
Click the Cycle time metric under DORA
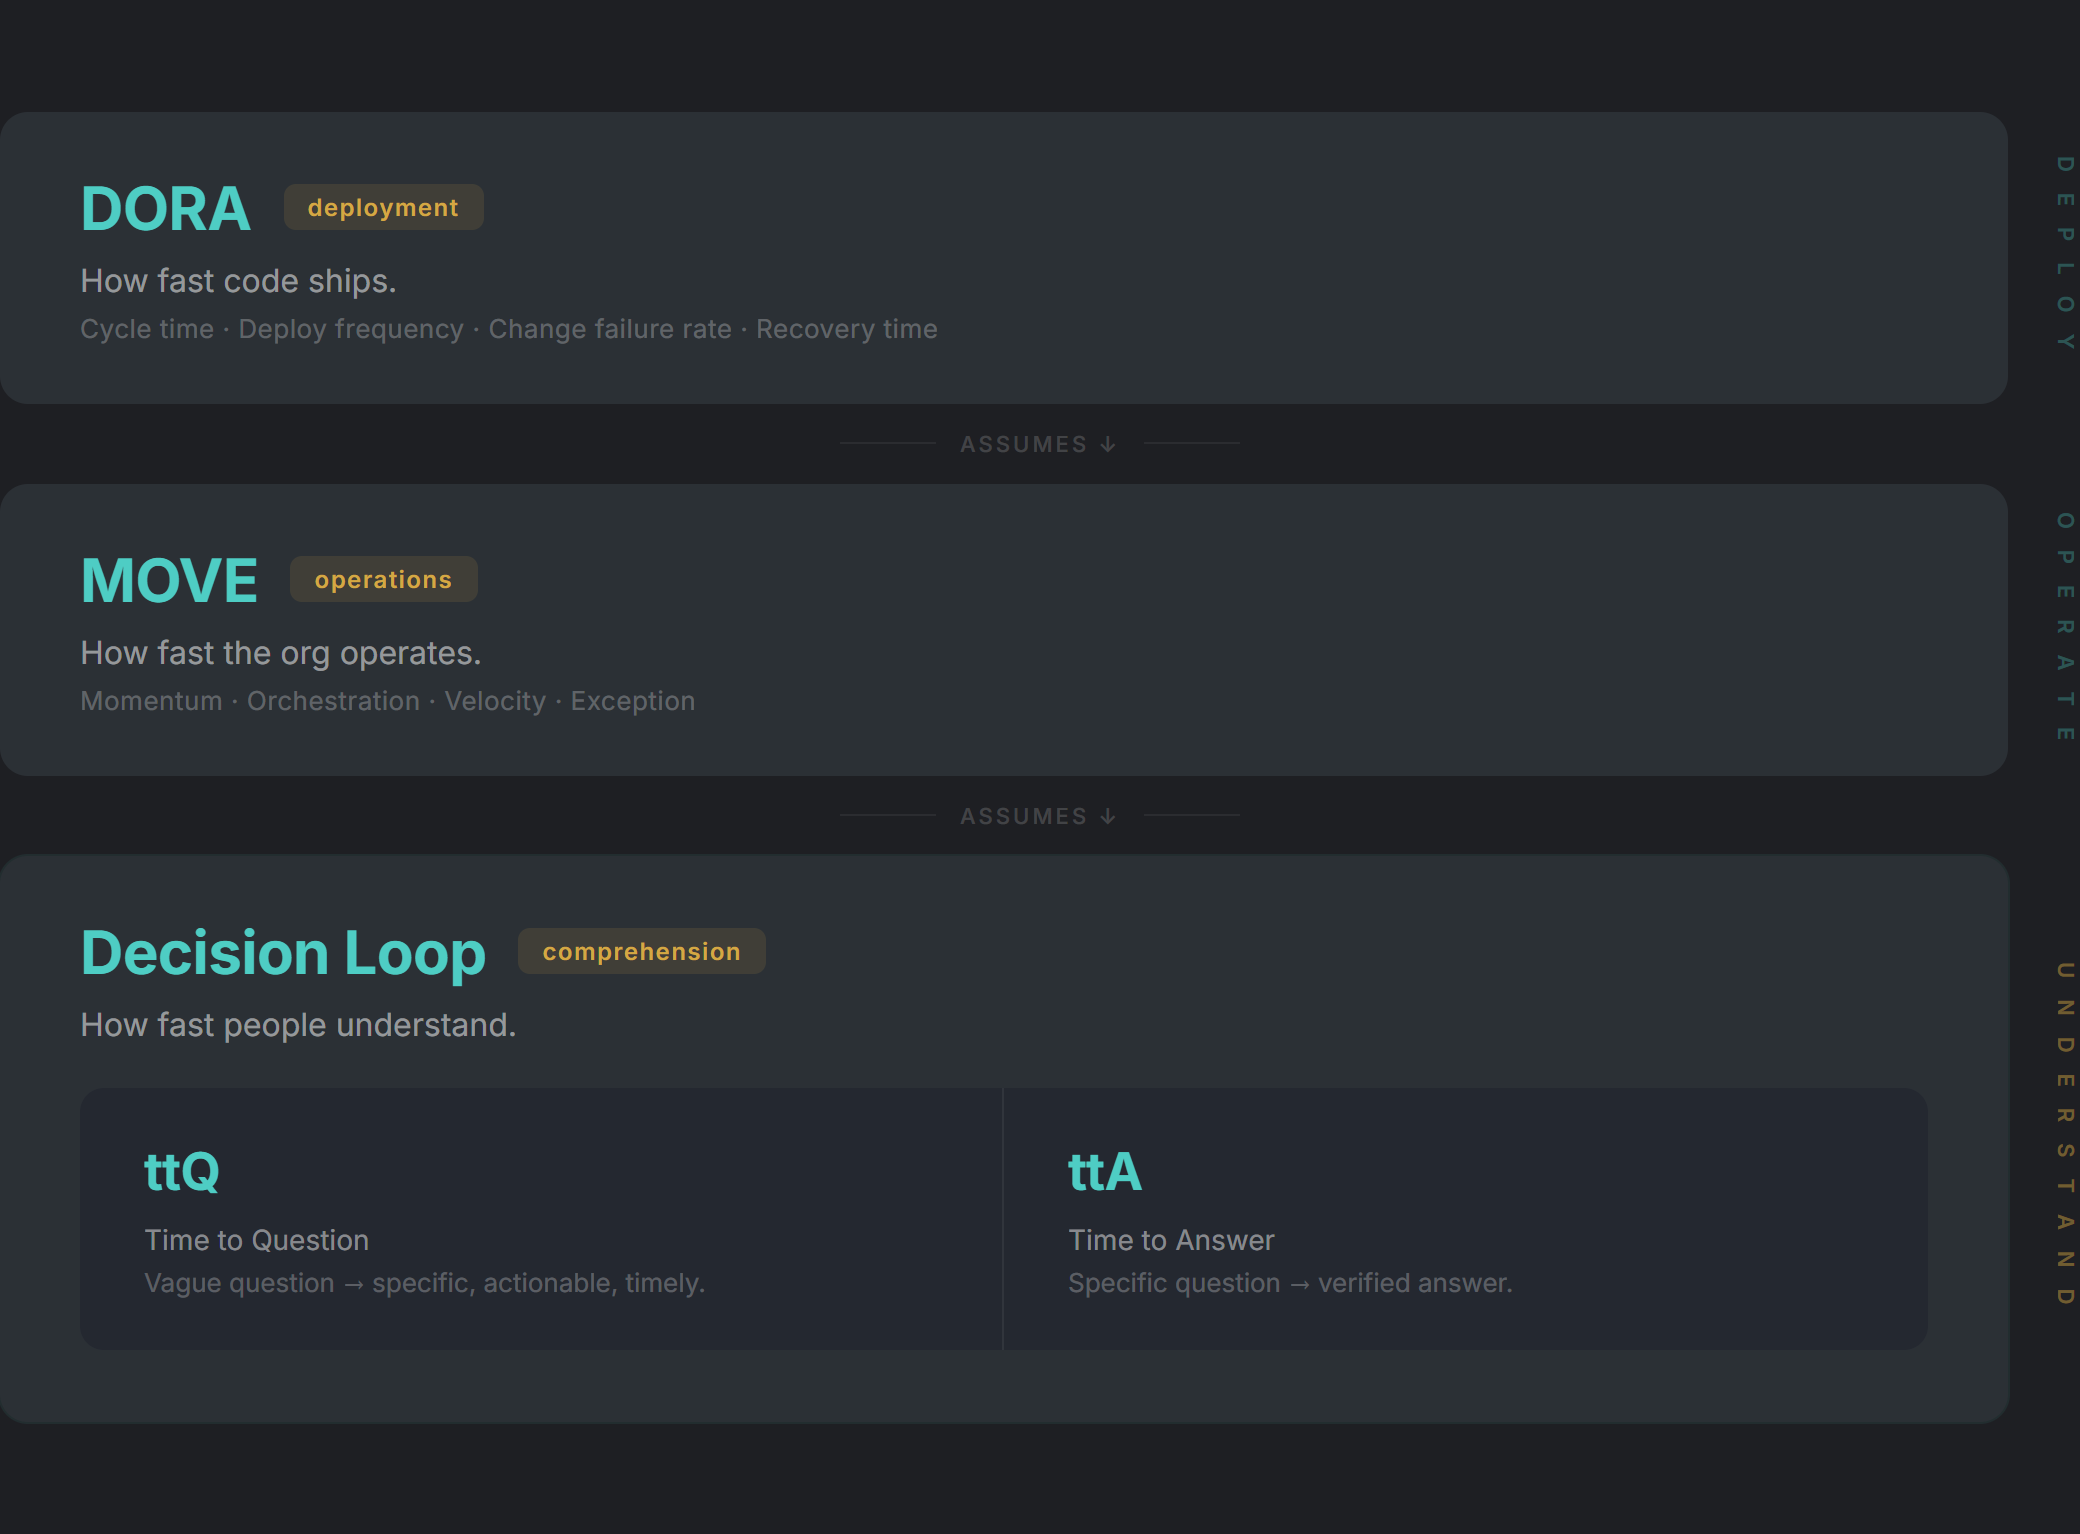(147, 328)
